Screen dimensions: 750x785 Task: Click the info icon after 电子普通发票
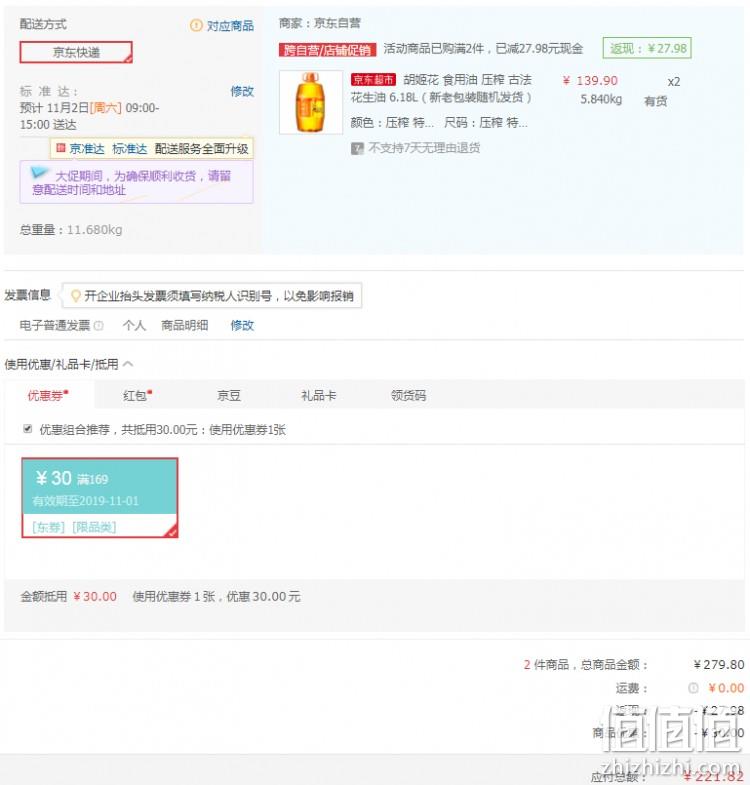pos(99,326)
